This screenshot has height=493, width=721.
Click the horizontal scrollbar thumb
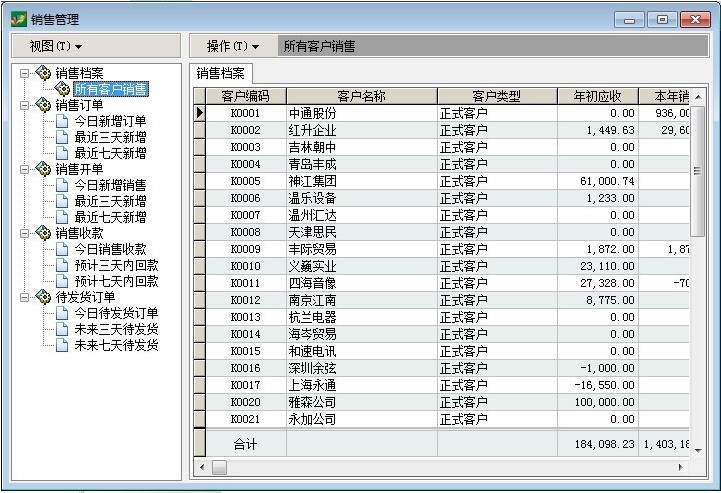(x=219, y=467)
